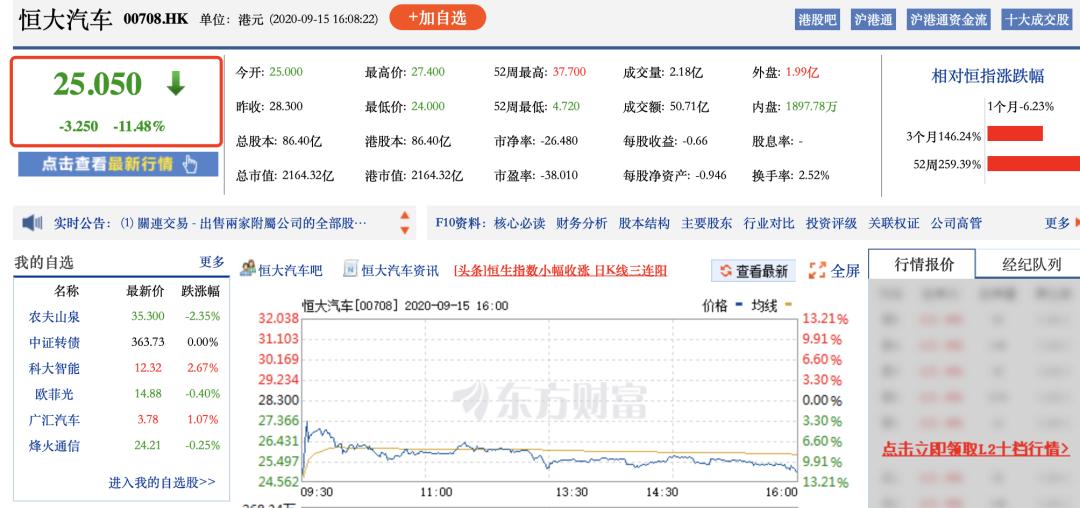Open 欧菲光 in watchlist
Screen dimensions: 1080x508
coord(54,394)
